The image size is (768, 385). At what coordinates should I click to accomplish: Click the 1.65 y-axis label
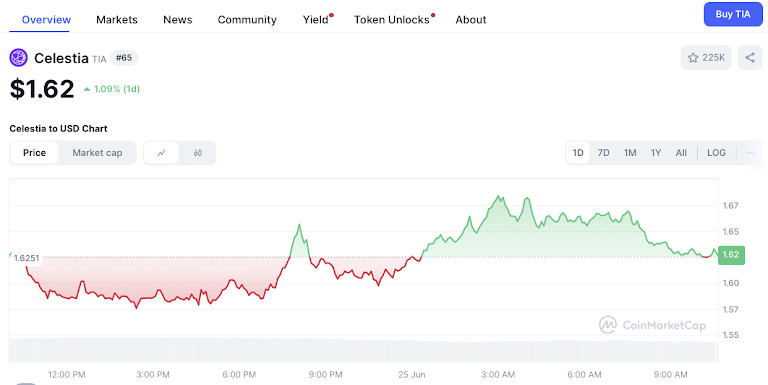coord(730,231)
